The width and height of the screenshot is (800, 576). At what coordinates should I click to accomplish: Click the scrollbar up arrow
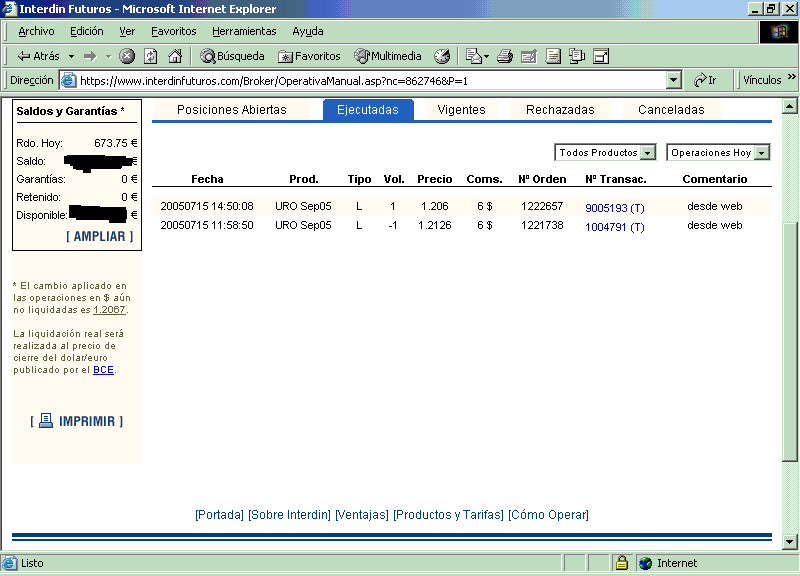[x=789, y=106]
